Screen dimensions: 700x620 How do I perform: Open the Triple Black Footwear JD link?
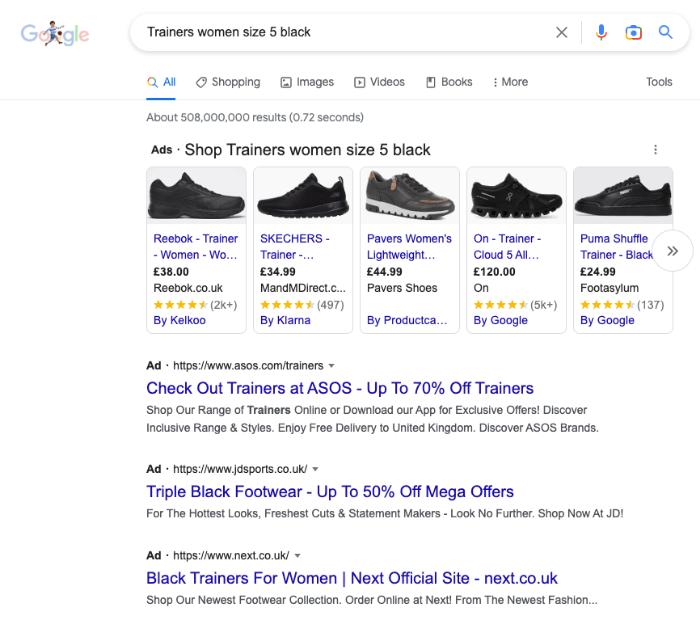330,492
